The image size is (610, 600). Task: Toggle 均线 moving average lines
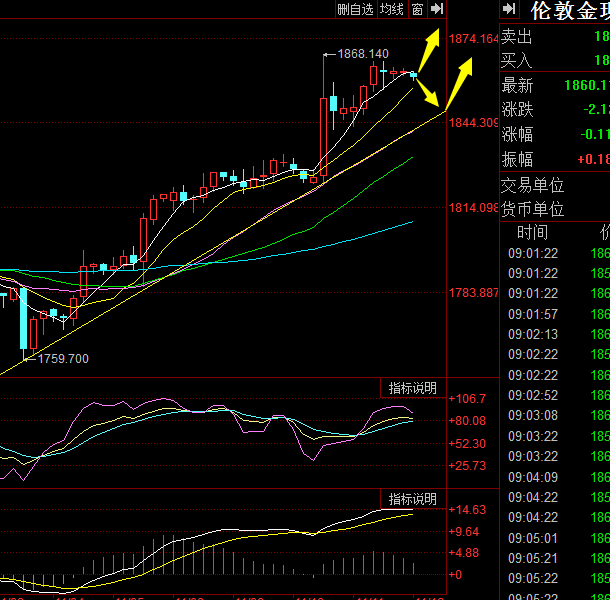tap(391, 9)
